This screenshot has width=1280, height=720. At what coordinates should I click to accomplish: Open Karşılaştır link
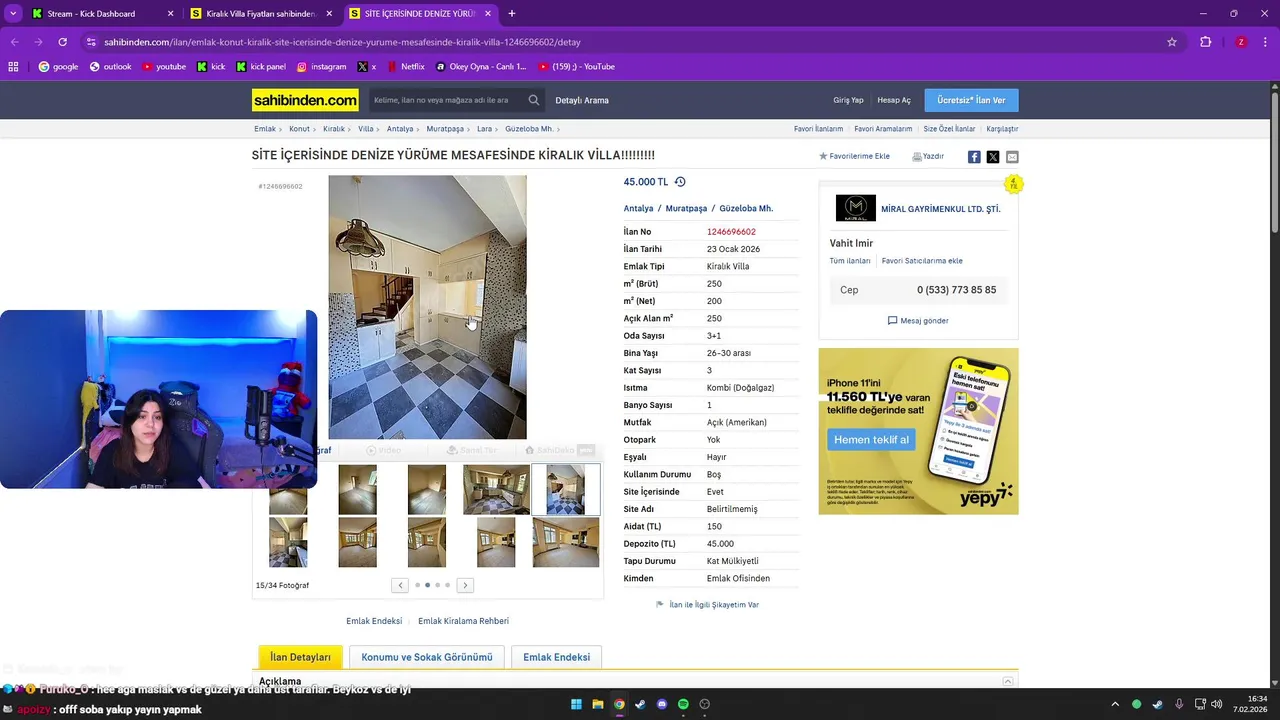coord(1002,129)
